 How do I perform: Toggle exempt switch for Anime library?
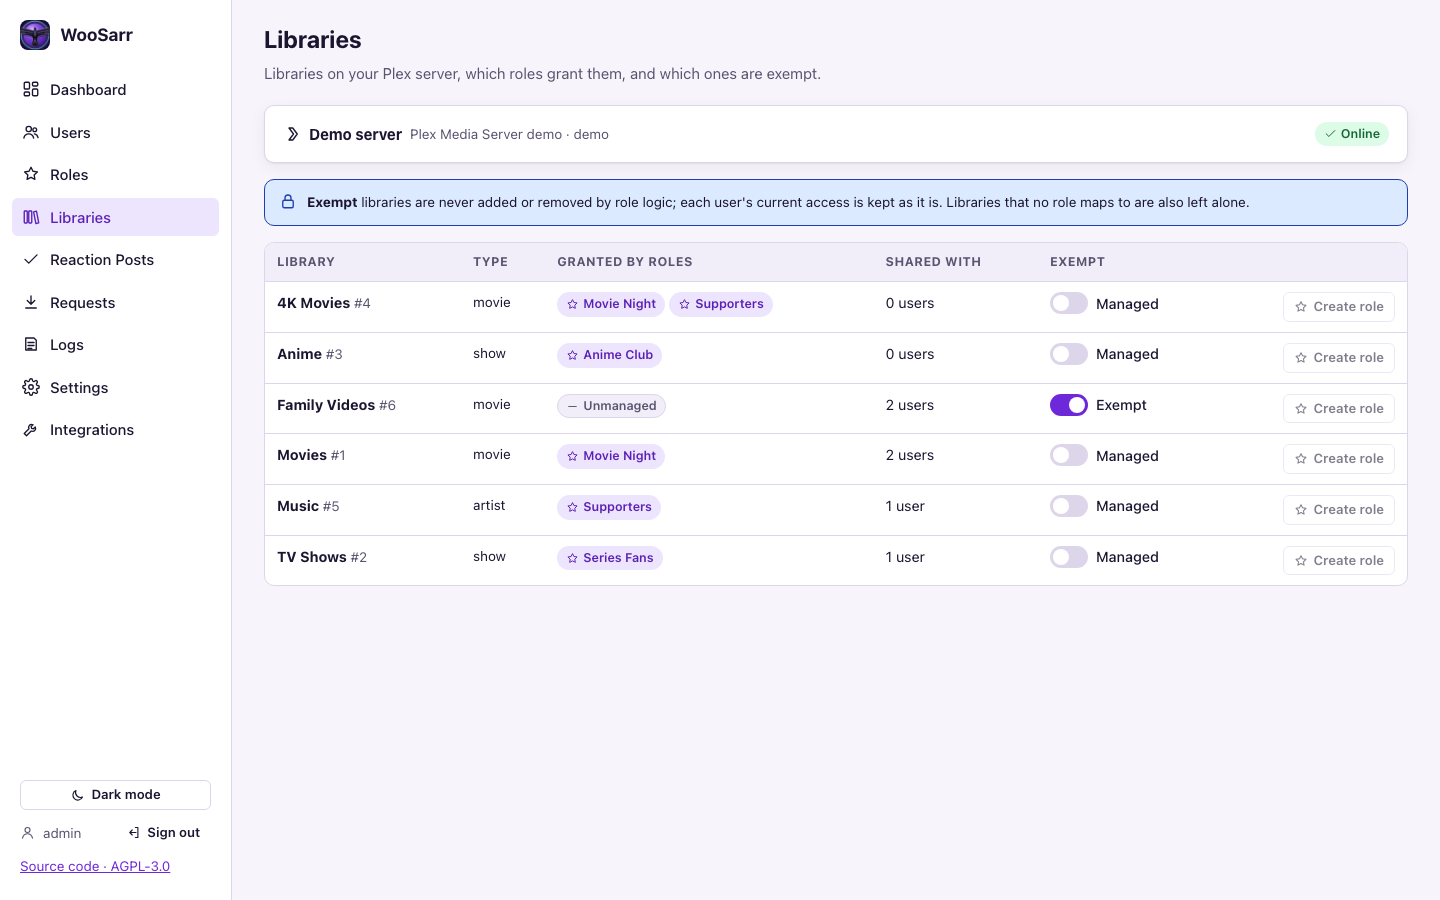click(1069, 354)
